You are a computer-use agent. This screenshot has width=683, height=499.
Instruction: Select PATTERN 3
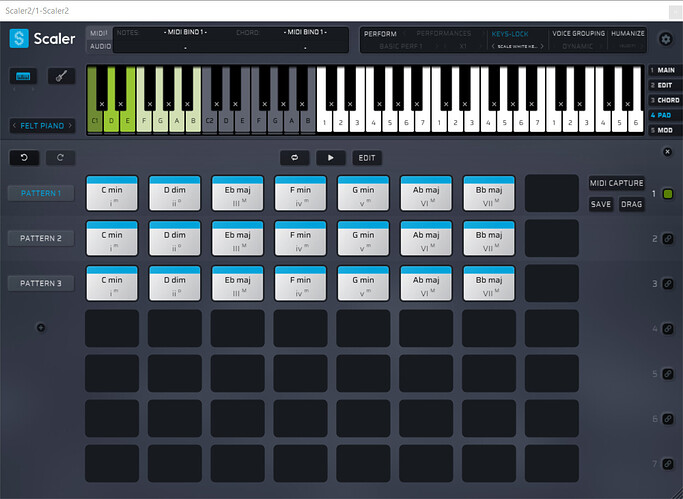pyautogui.click(x=41, y=283)
